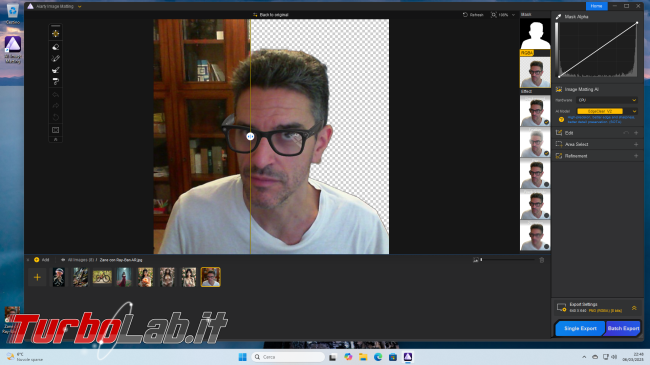The height and width of the screenshot is (365, 650).
Task: Expand the Refinement section with plus
Action: click(636, 156)
